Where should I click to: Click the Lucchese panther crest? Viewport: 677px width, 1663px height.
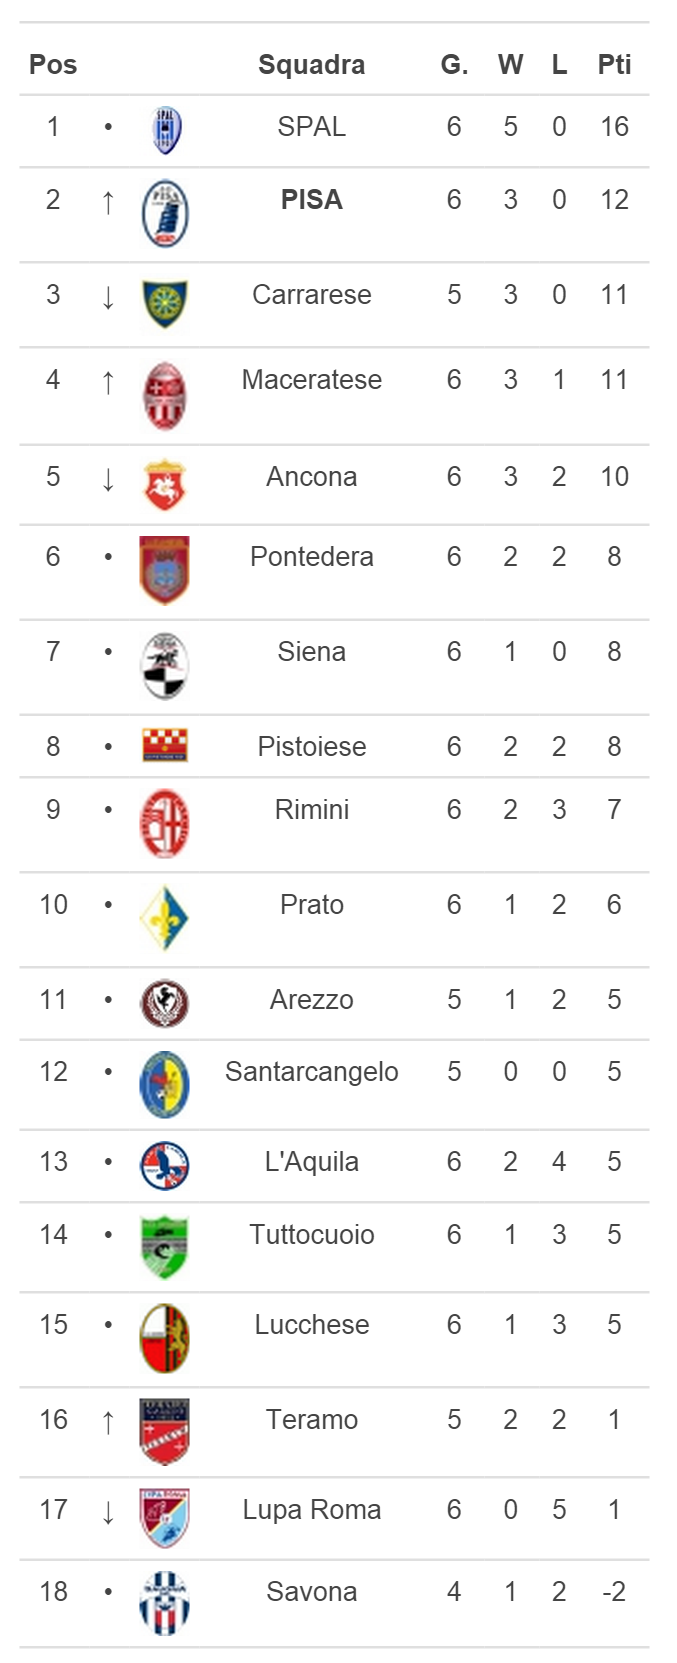click(165, 1338)
